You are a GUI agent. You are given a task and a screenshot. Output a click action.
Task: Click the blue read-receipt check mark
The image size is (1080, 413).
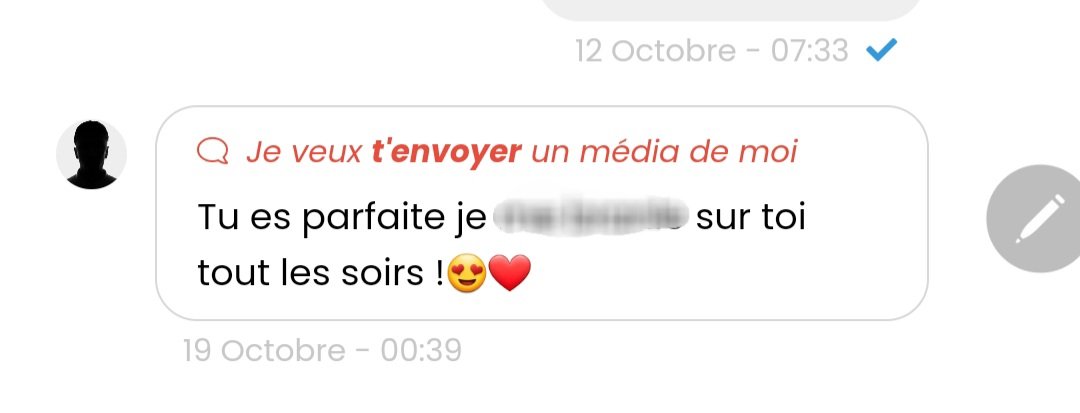click(882, 50)
